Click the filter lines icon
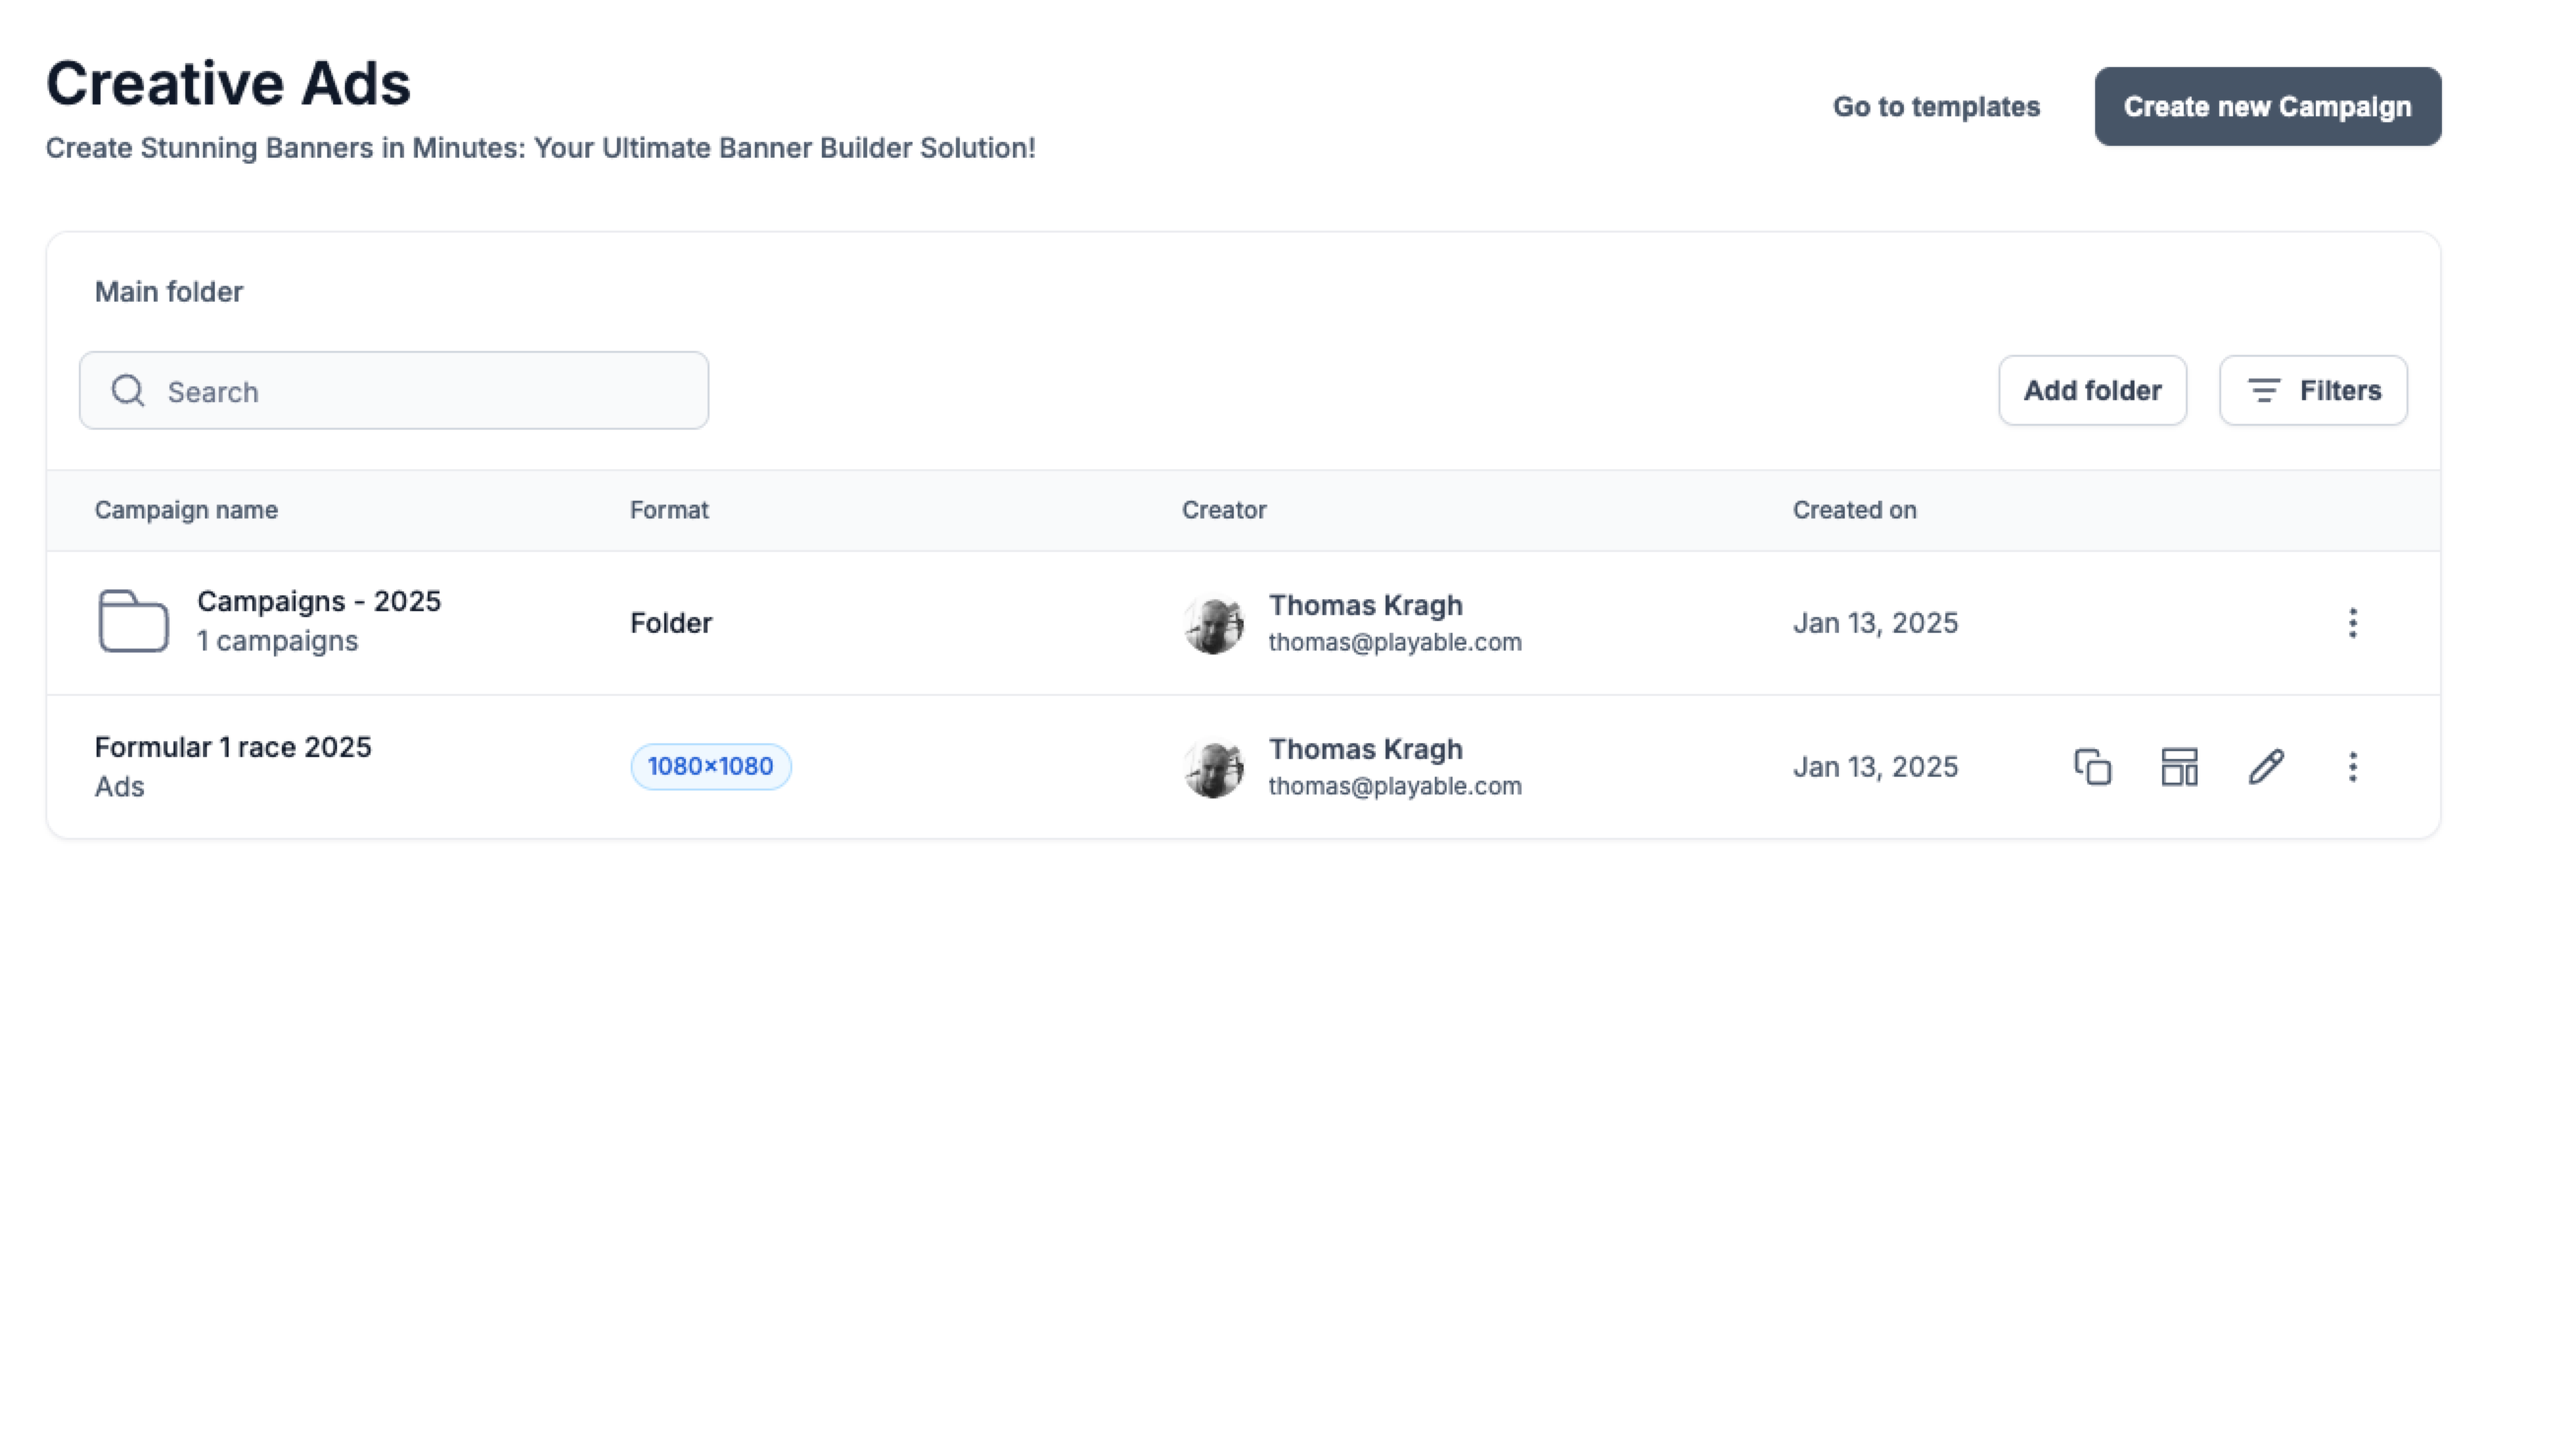 (x=2264, y=391)
